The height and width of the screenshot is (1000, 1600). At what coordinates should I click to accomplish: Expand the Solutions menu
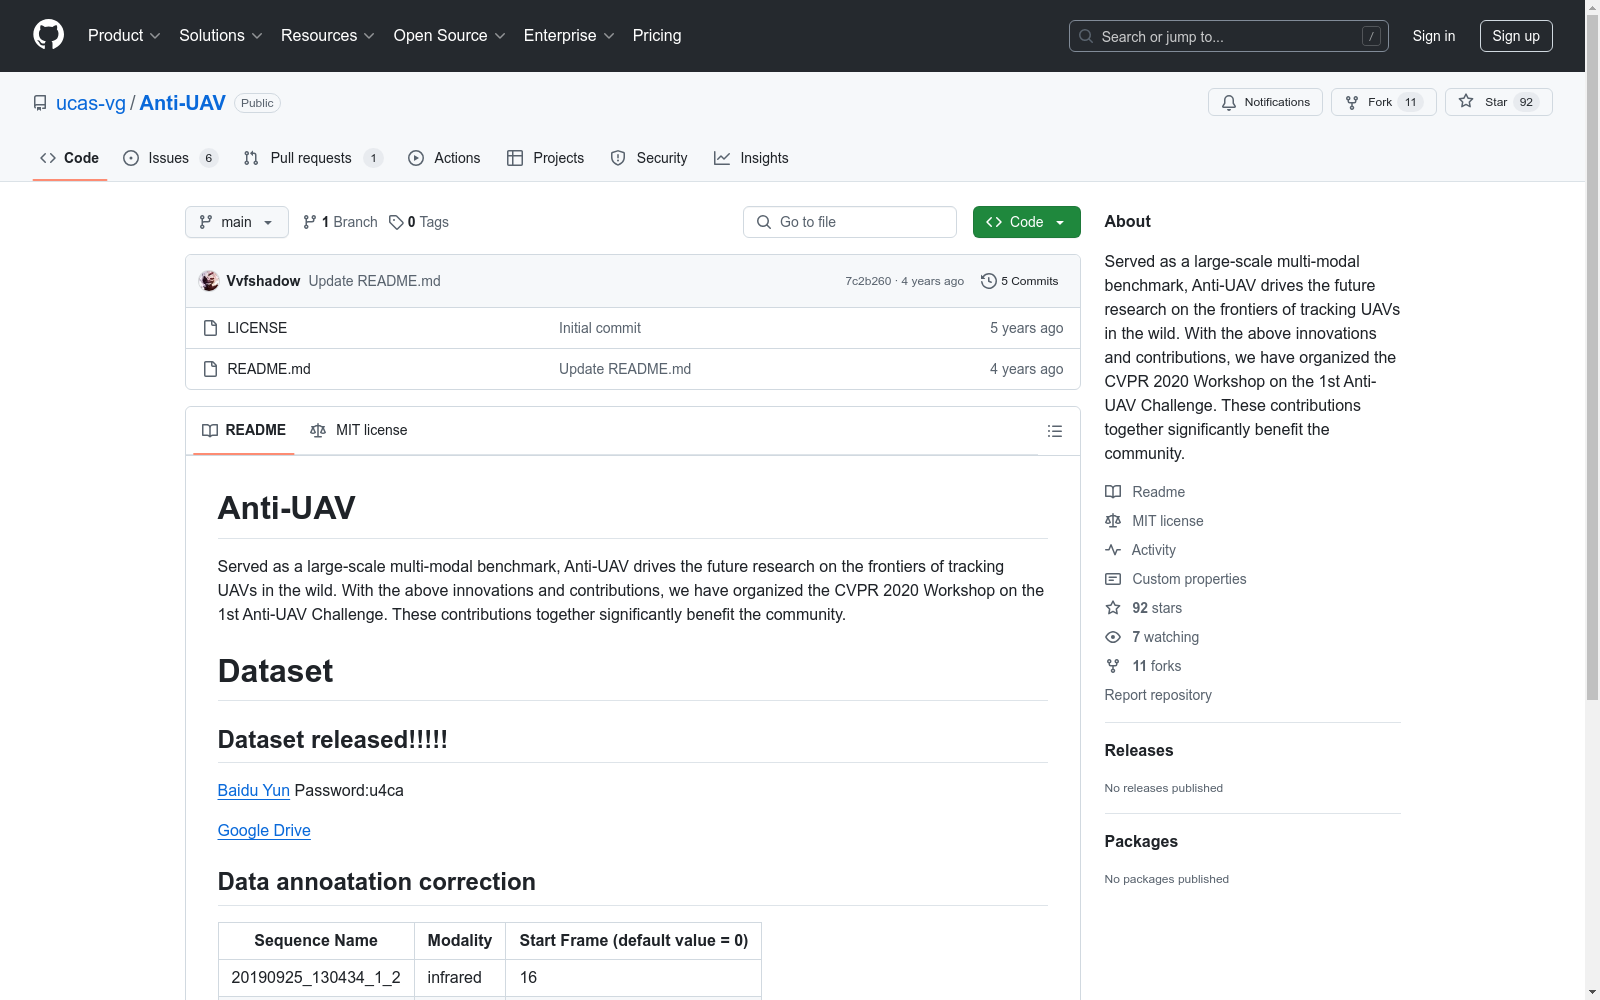point(221,35)
